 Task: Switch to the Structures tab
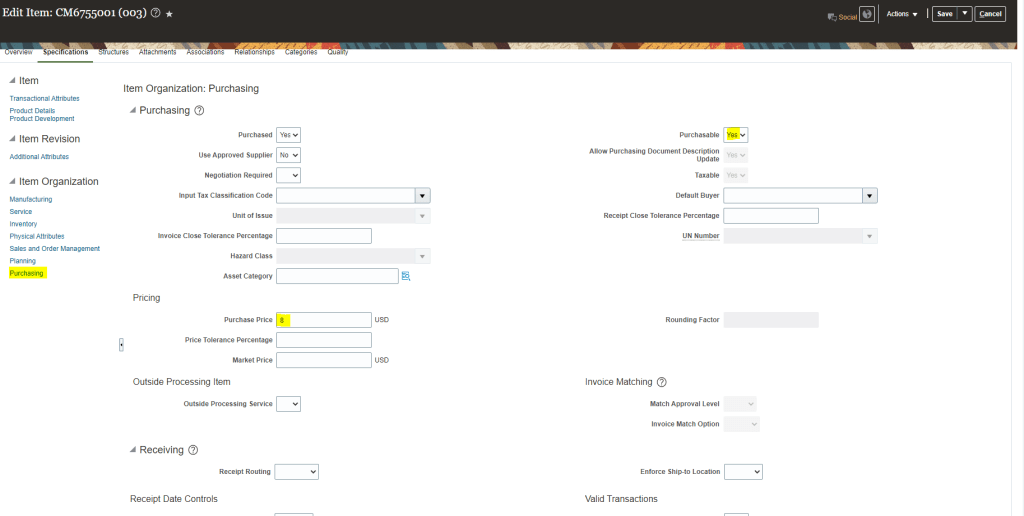coord(113,52)
